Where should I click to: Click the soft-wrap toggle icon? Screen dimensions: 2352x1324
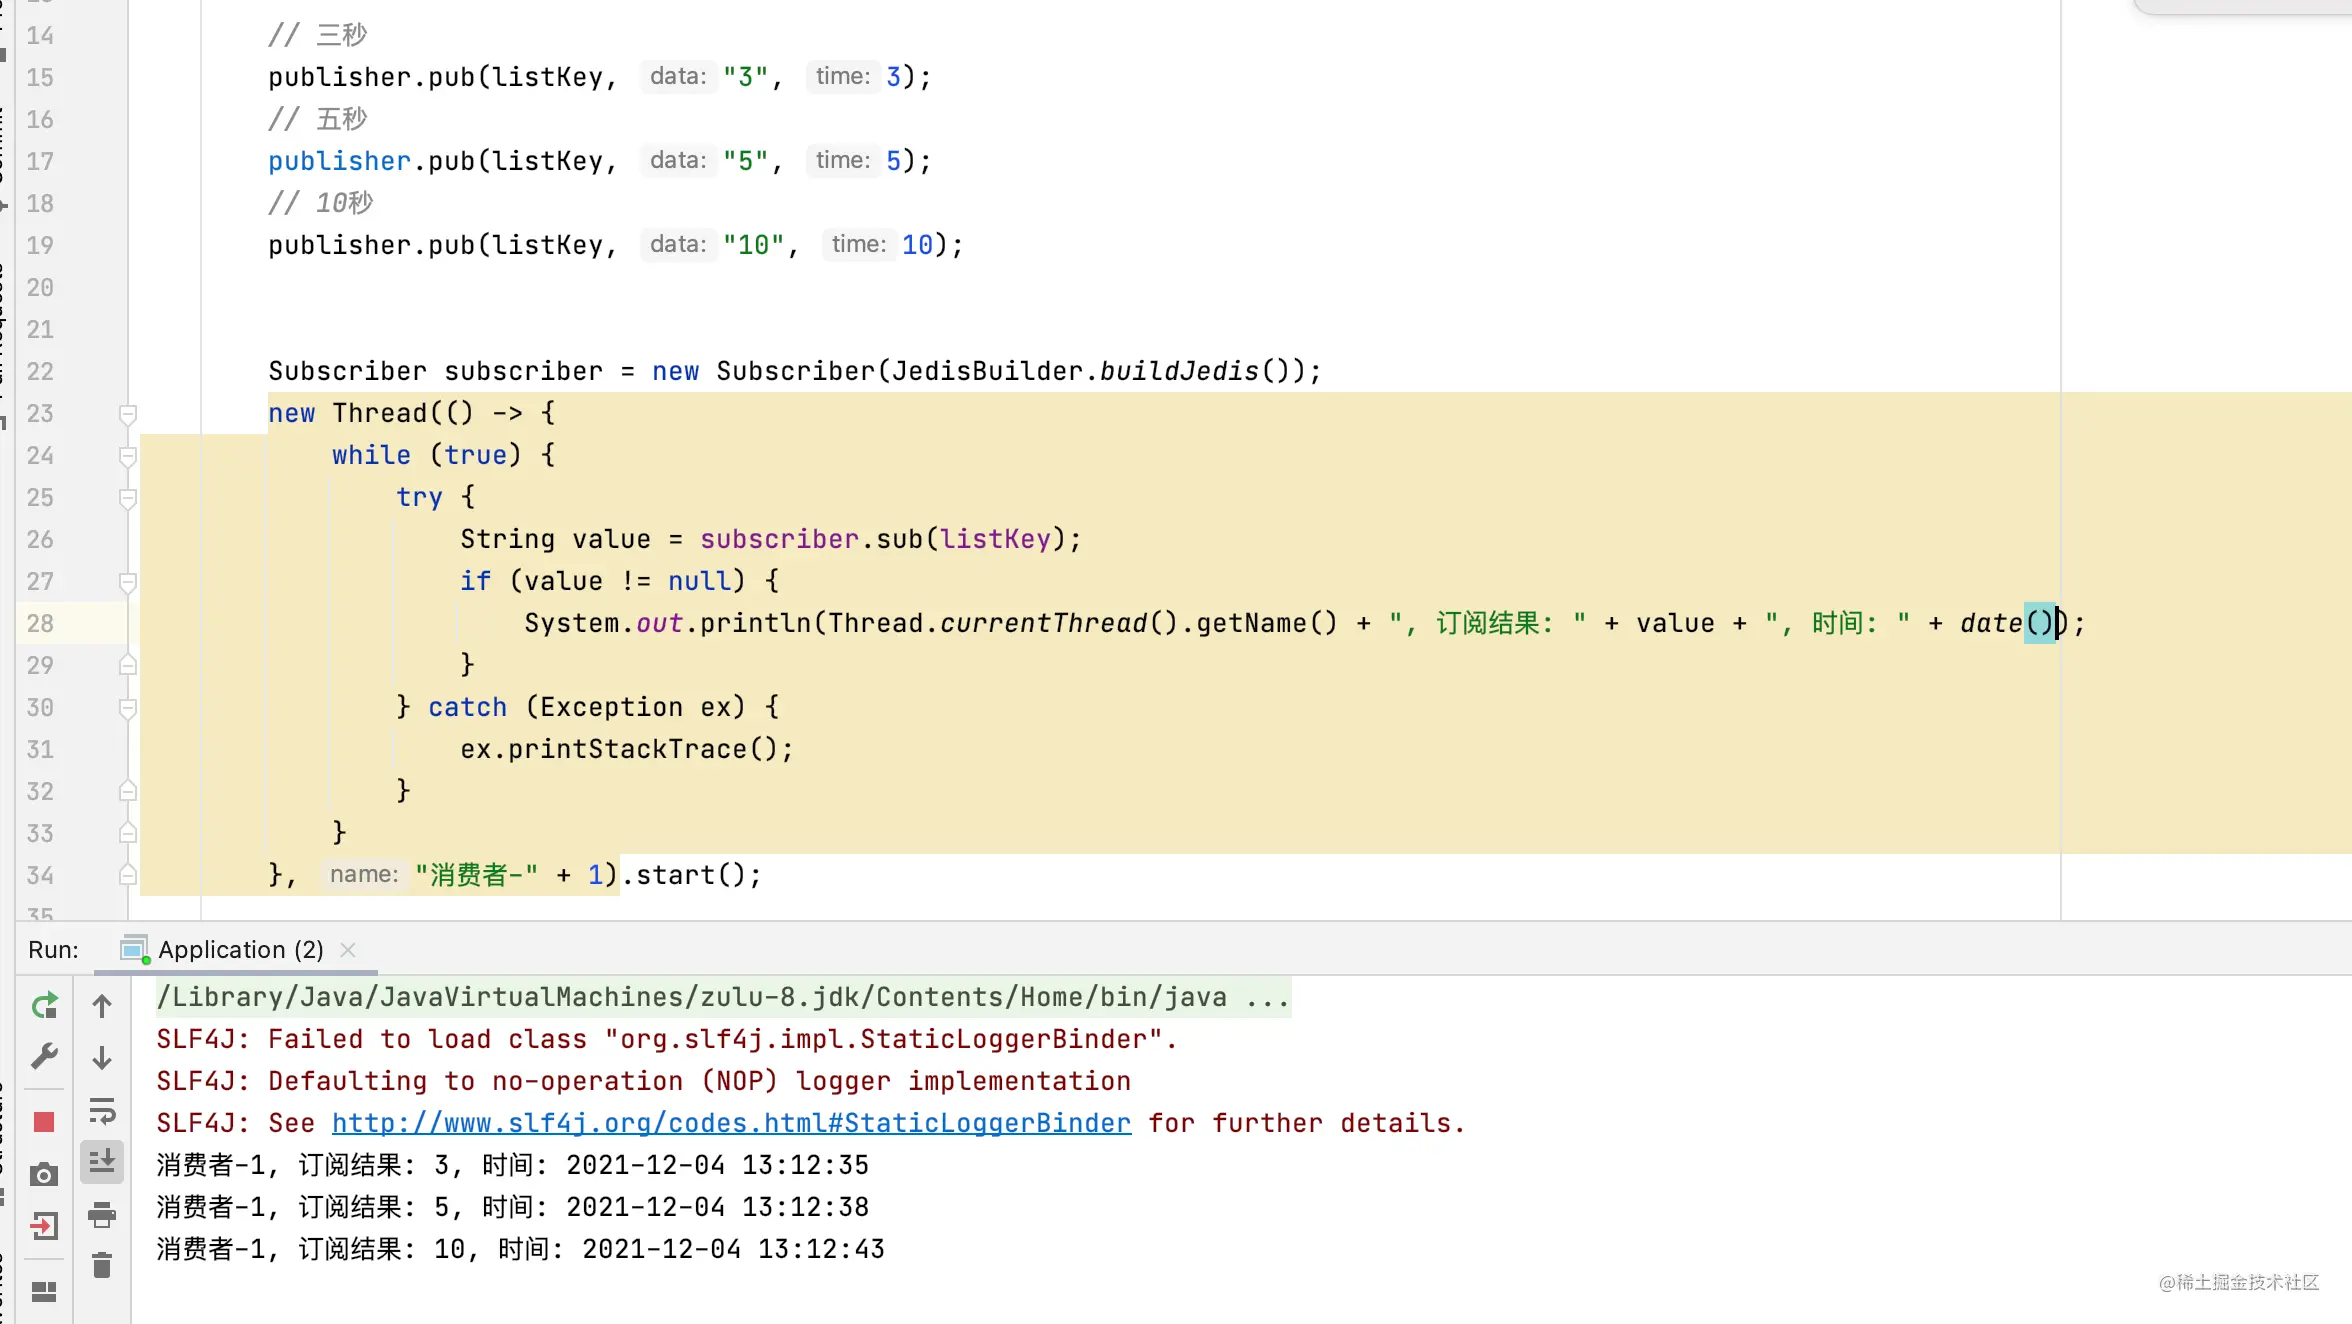point(100,1109)
